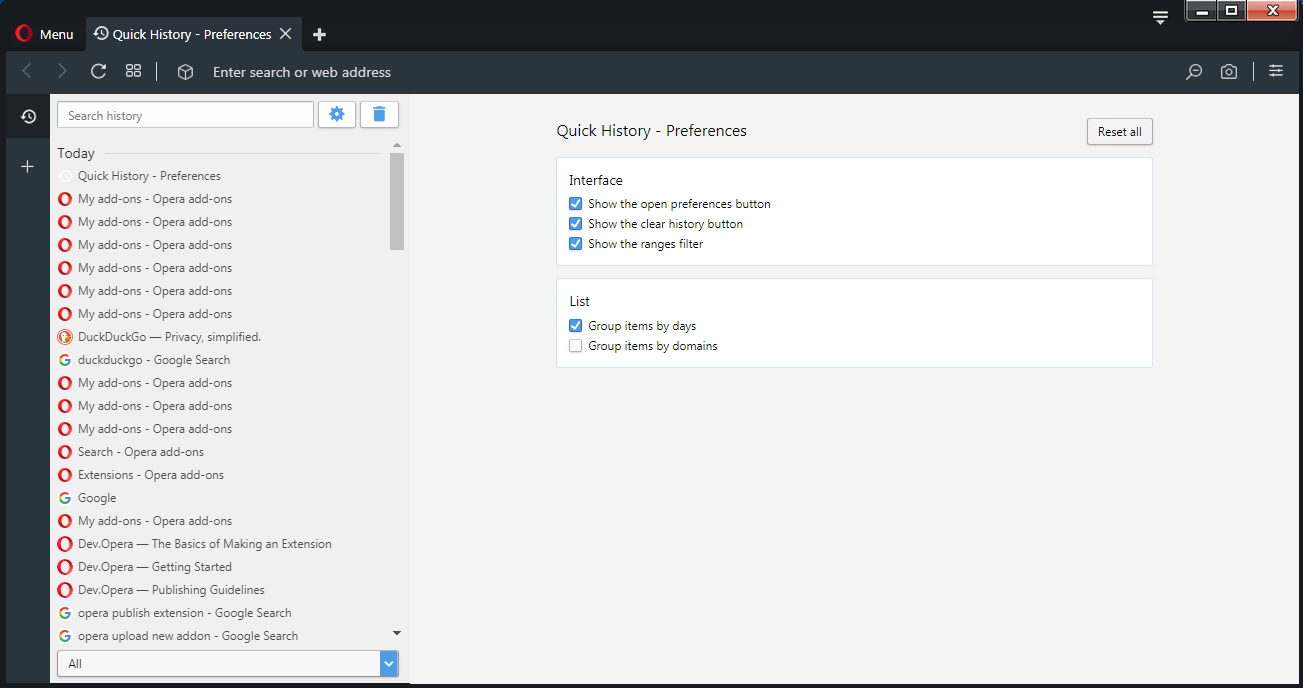Open the Speed Dial grid icon
Viewport: 1303px width, 688px height.
coord(133,71)
